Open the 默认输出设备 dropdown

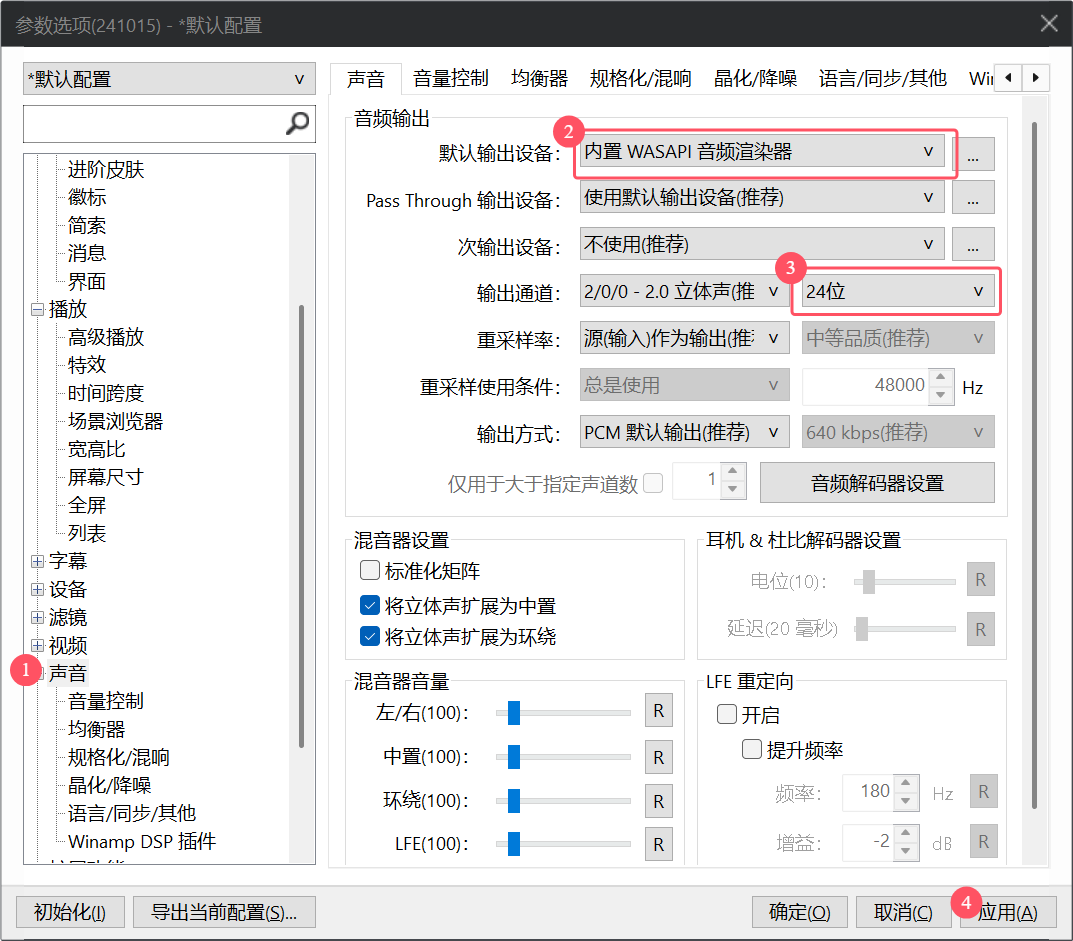762,152
